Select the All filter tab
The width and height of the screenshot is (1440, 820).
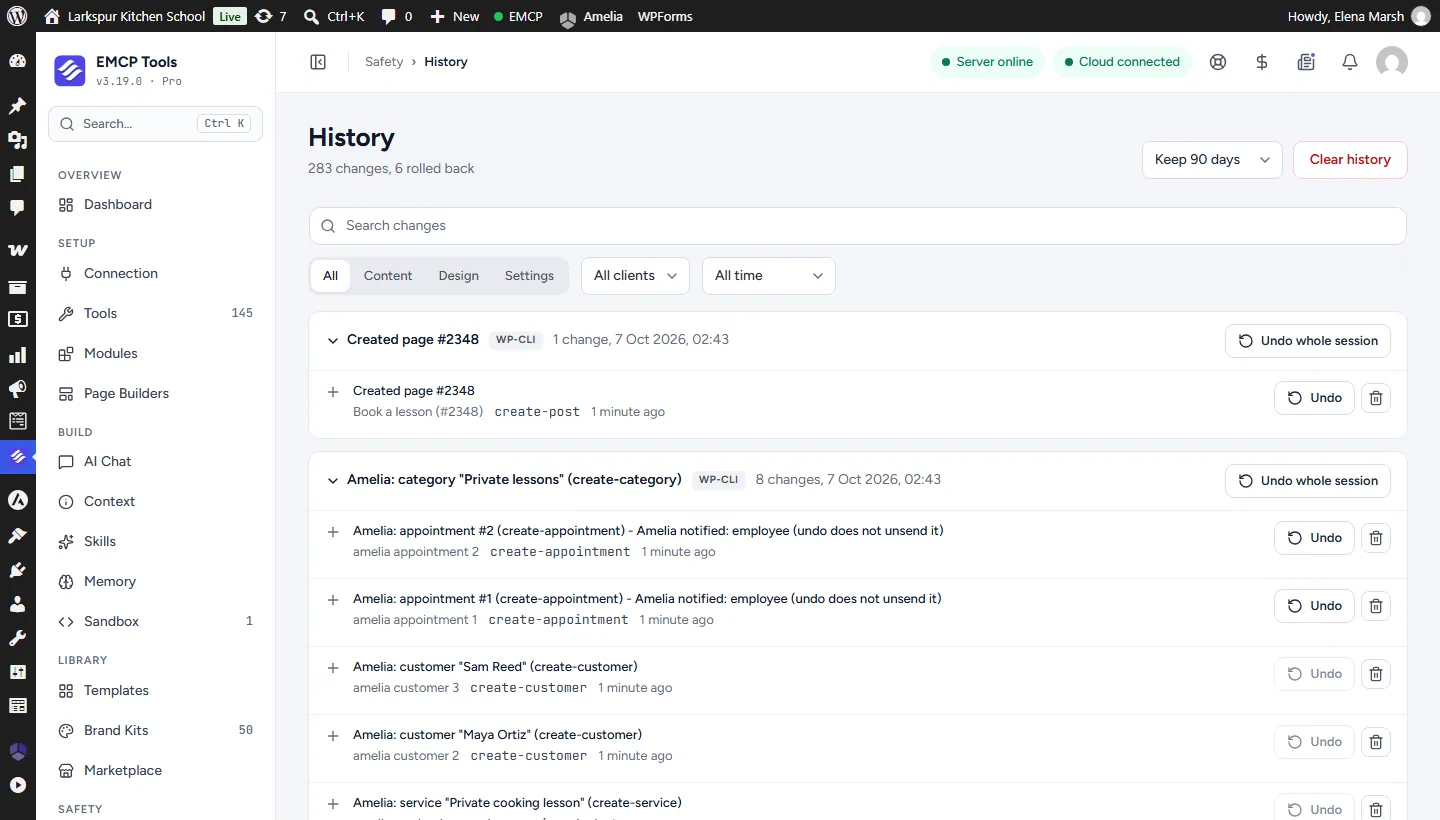tap(330, 276)
